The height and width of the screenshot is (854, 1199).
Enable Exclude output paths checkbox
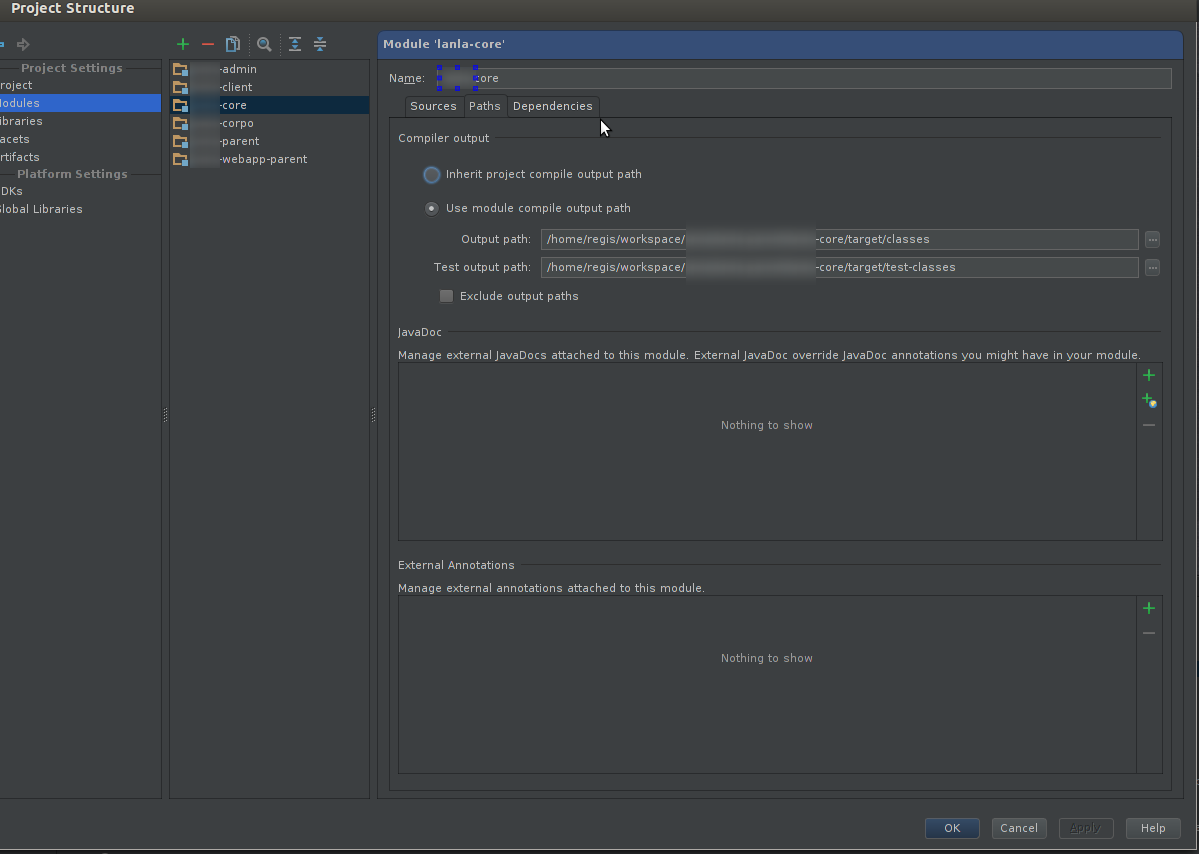447,297
